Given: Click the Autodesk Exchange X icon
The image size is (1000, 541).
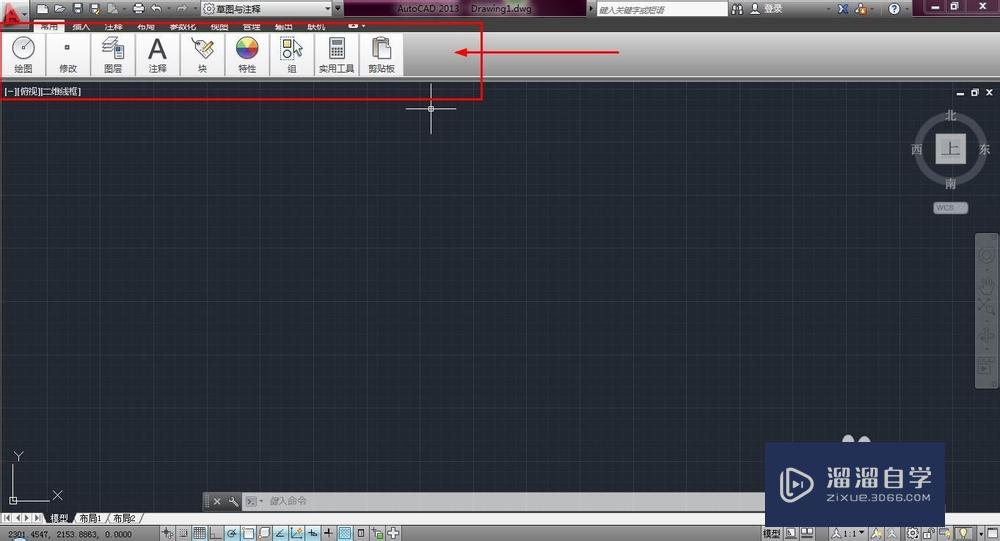Looking at the screenshot, I should [x=842, y=9].
